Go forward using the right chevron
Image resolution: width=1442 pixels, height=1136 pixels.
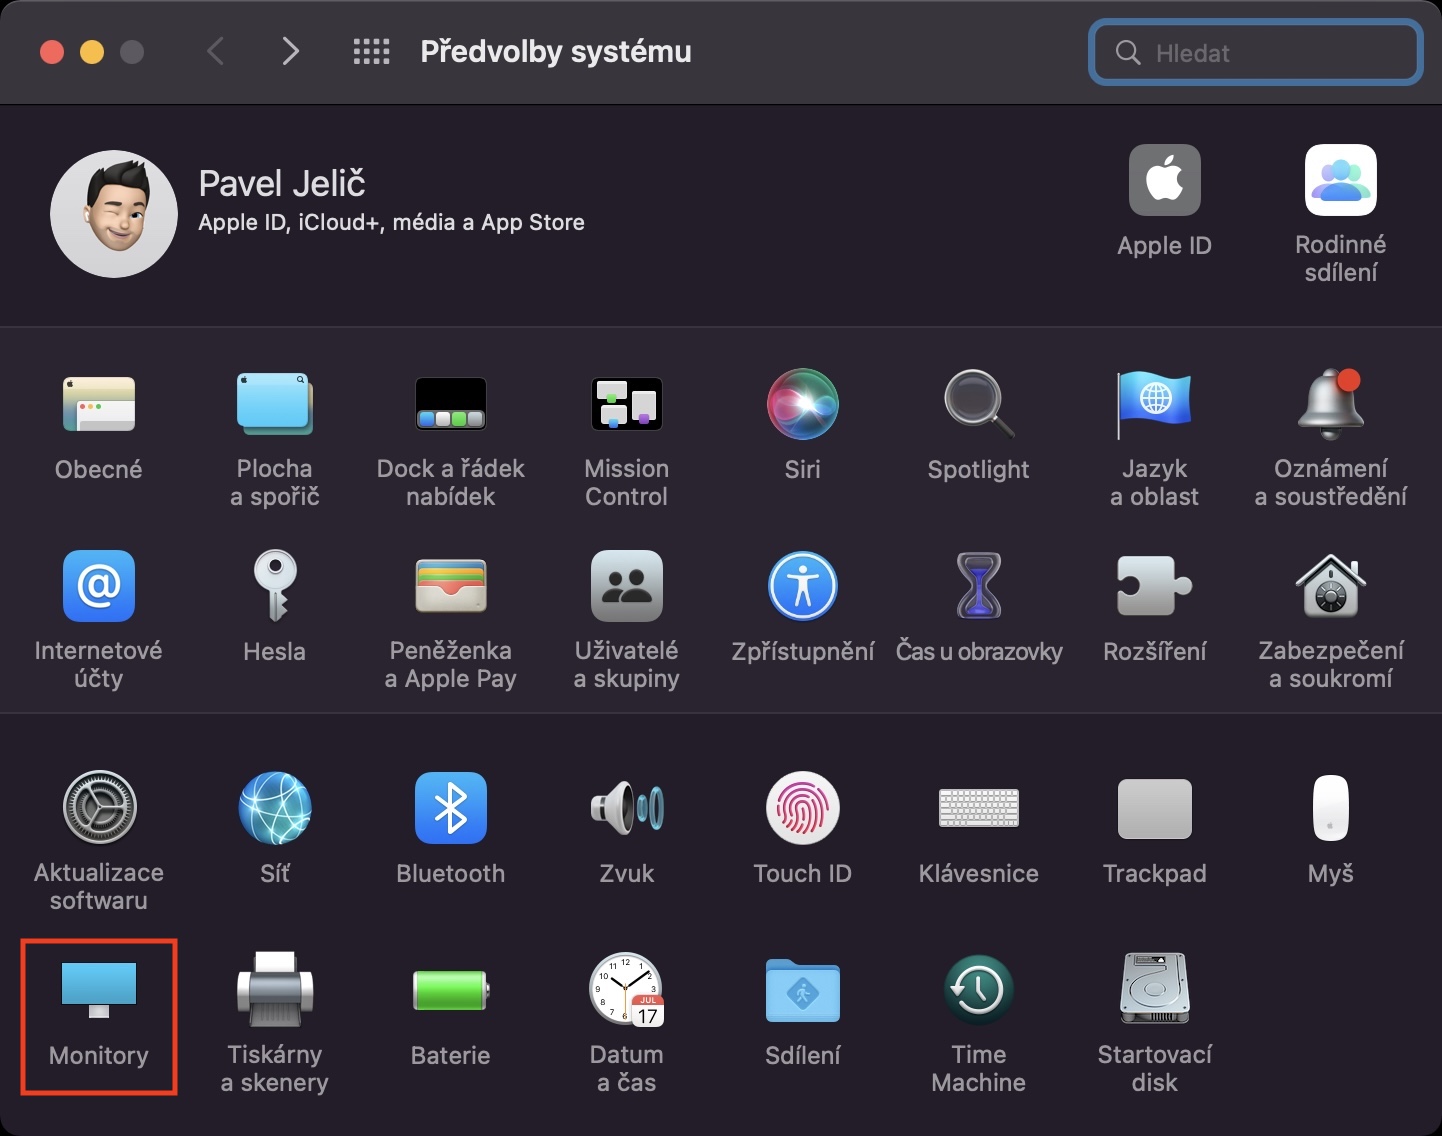click(x=290, y=51)
